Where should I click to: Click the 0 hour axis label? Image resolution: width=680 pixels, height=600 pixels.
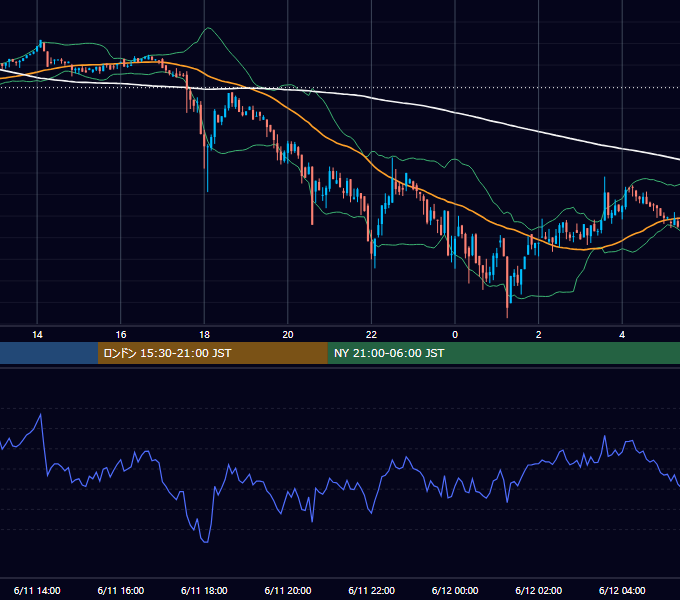pos(455,335)
